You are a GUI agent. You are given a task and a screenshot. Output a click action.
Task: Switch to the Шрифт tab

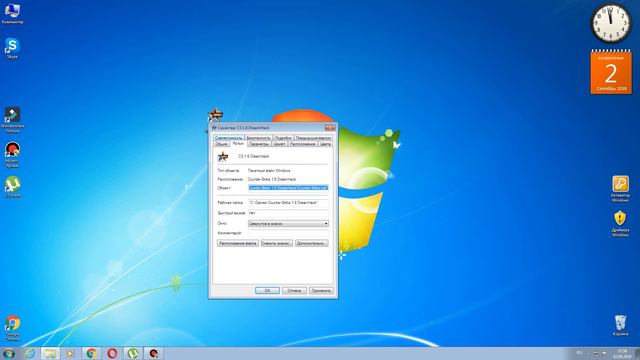[280, 144]
